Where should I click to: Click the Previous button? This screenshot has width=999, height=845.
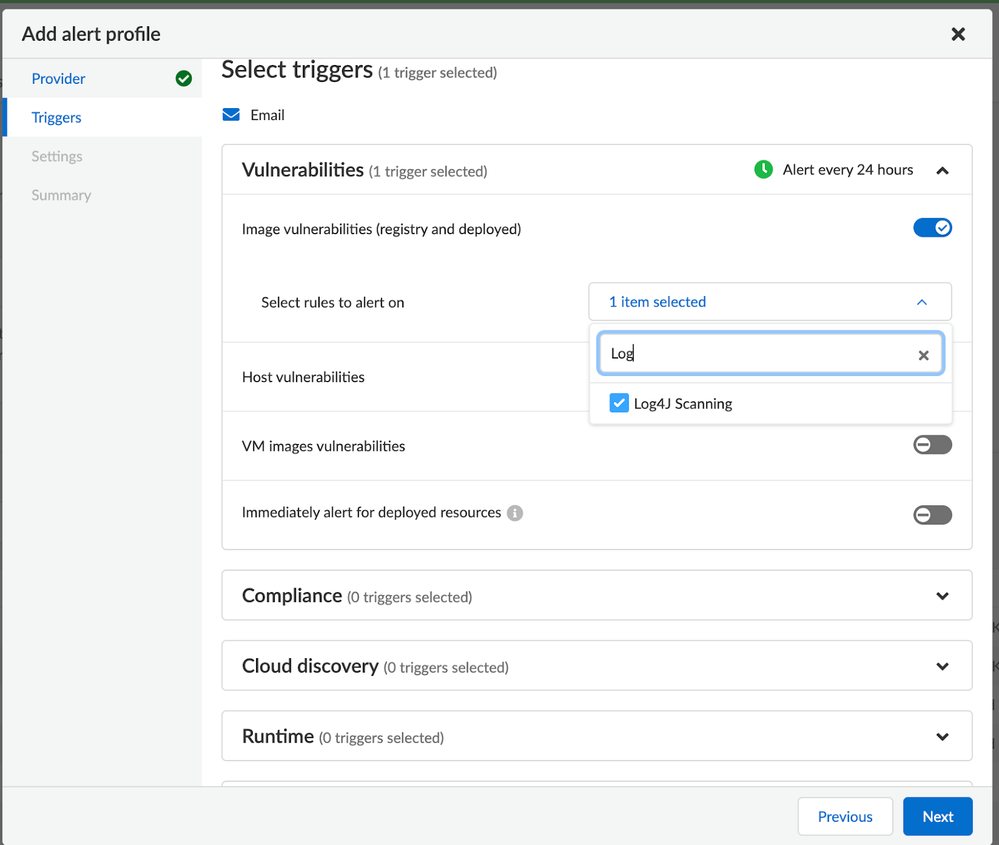pos(845,816)
